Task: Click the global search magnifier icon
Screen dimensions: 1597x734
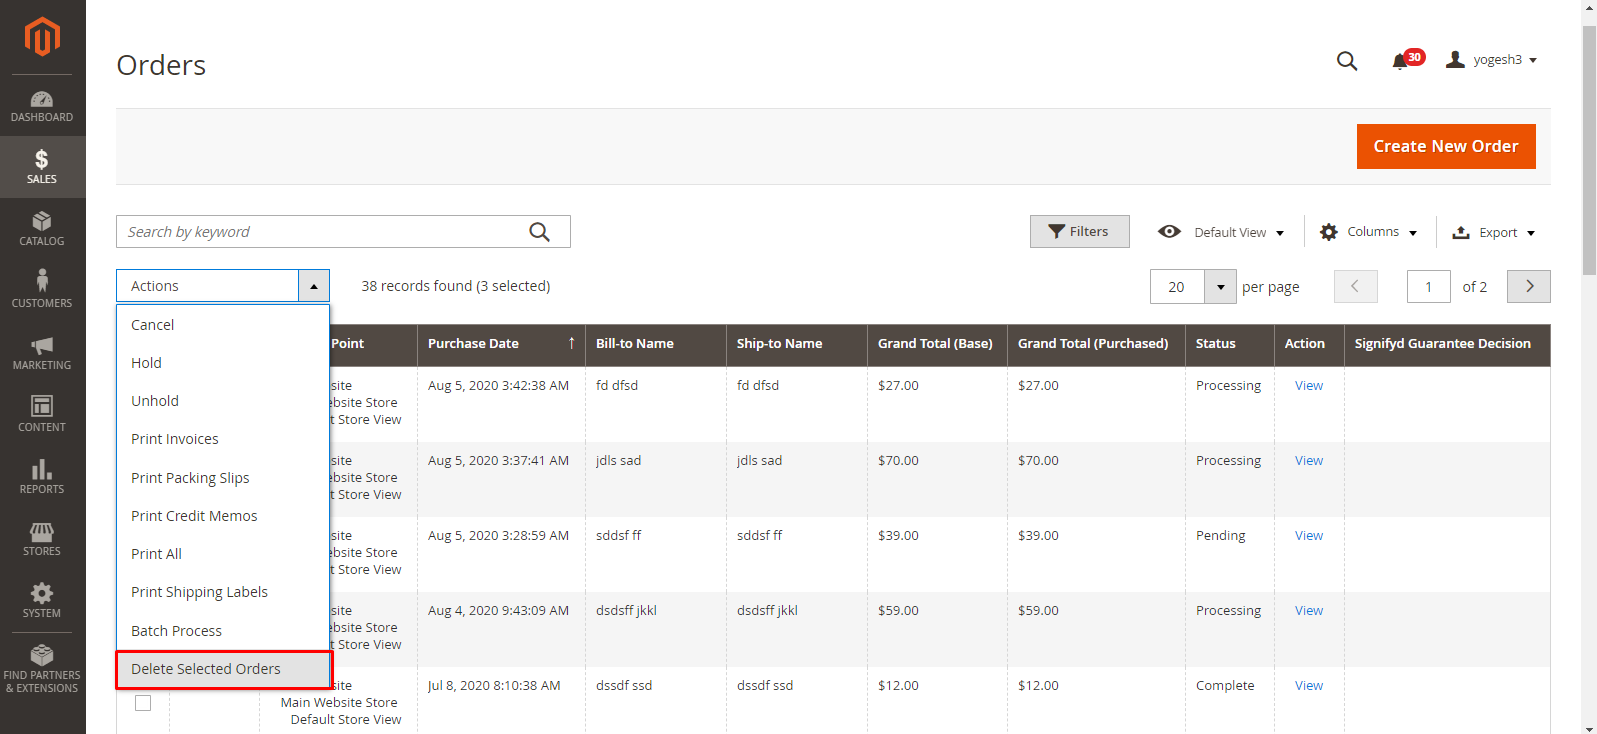Action: coord(1347,61)
